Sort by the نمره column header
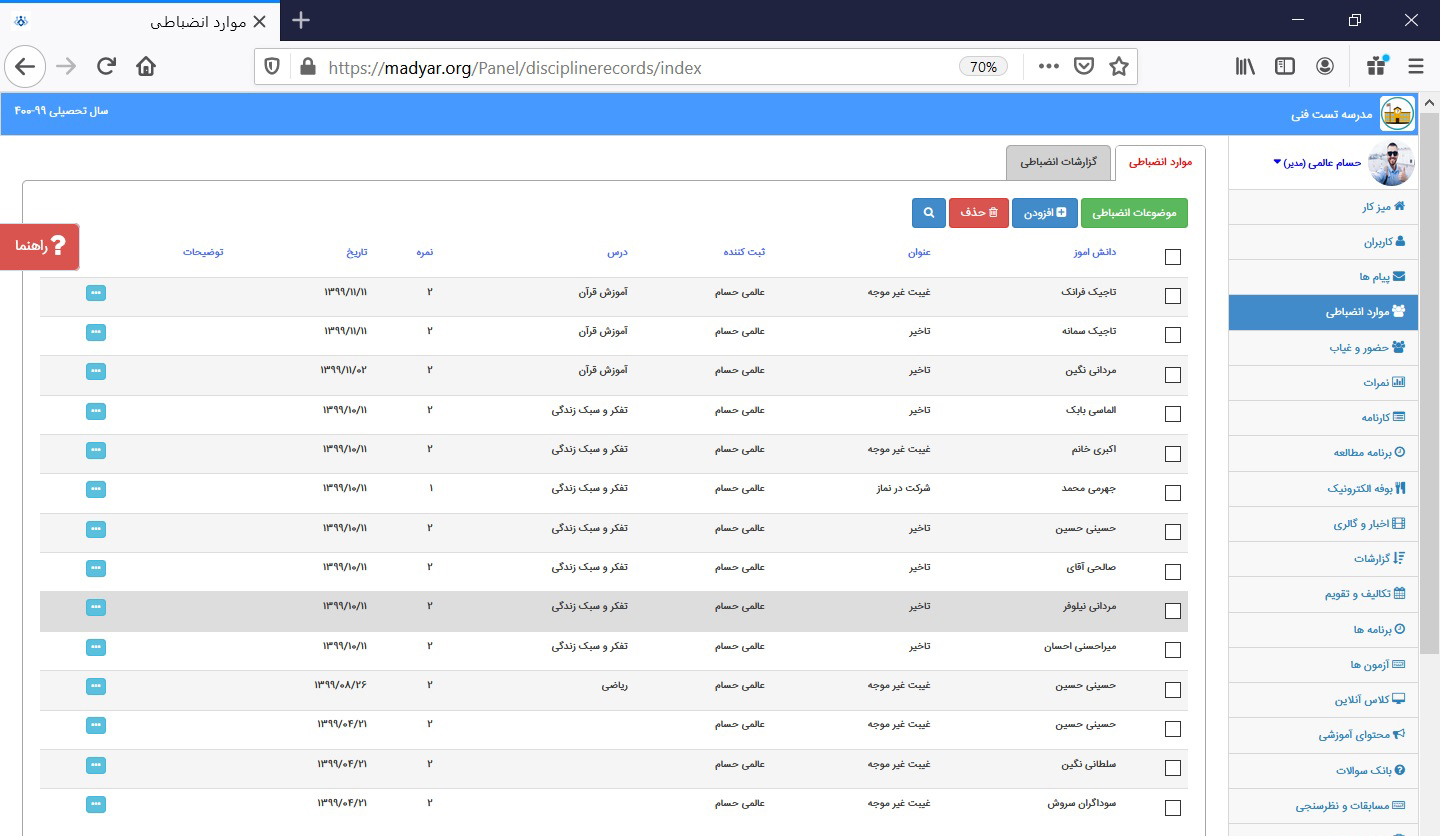This screenshot has width=1440, height=836. pos(425,252)
